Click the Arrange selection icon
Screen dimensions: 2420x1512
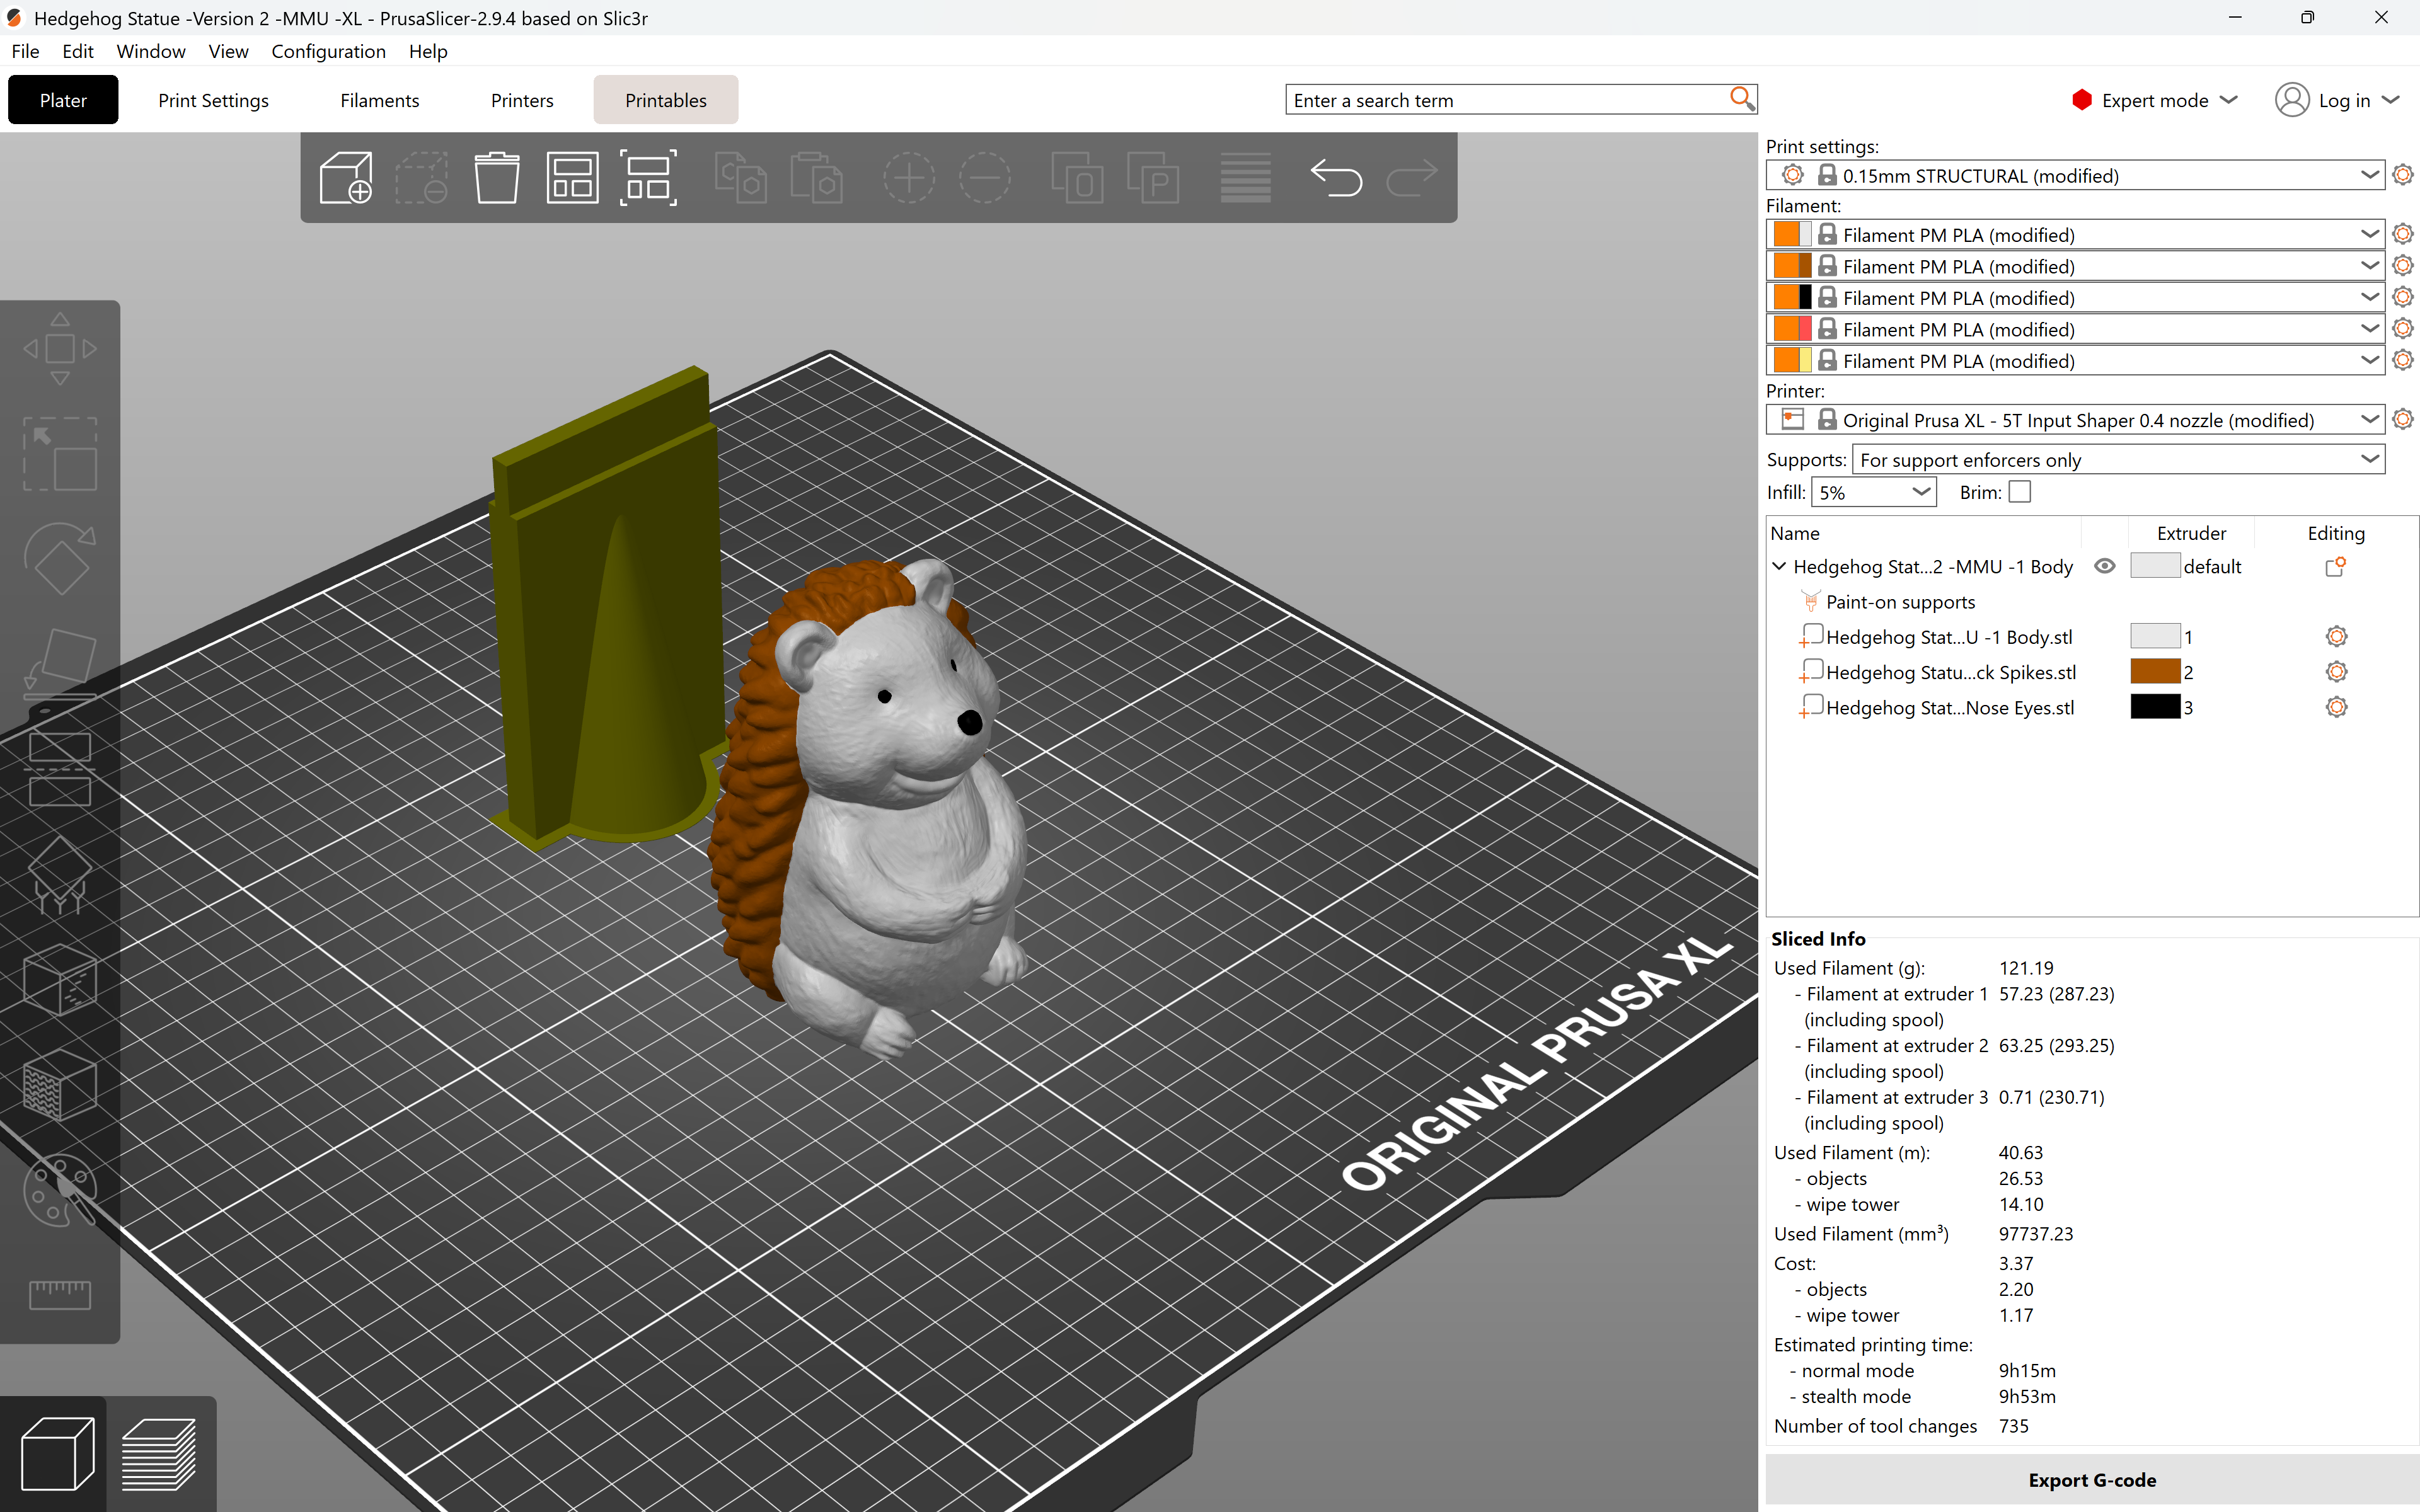pyautogui.click(x=648, y=178)
